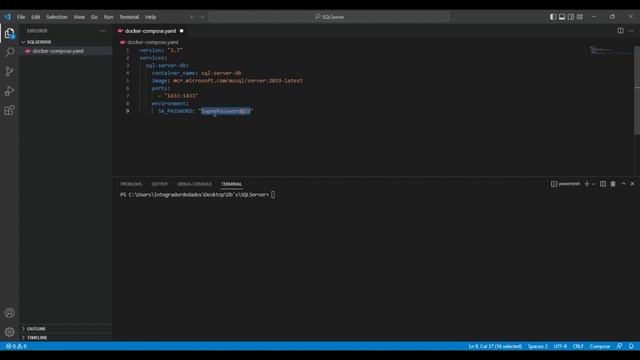Click Spaces: 2 indentation status item
This screenshot has height=360, width=640.
(x=538, y=346)
